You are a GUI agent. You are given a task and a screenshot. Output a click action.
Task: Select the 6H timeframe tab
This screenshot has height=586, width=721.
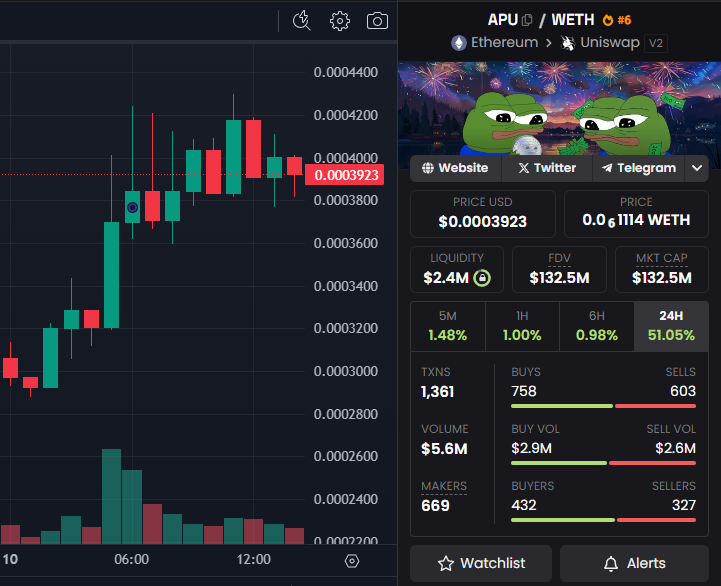click(x=597, y=326)
